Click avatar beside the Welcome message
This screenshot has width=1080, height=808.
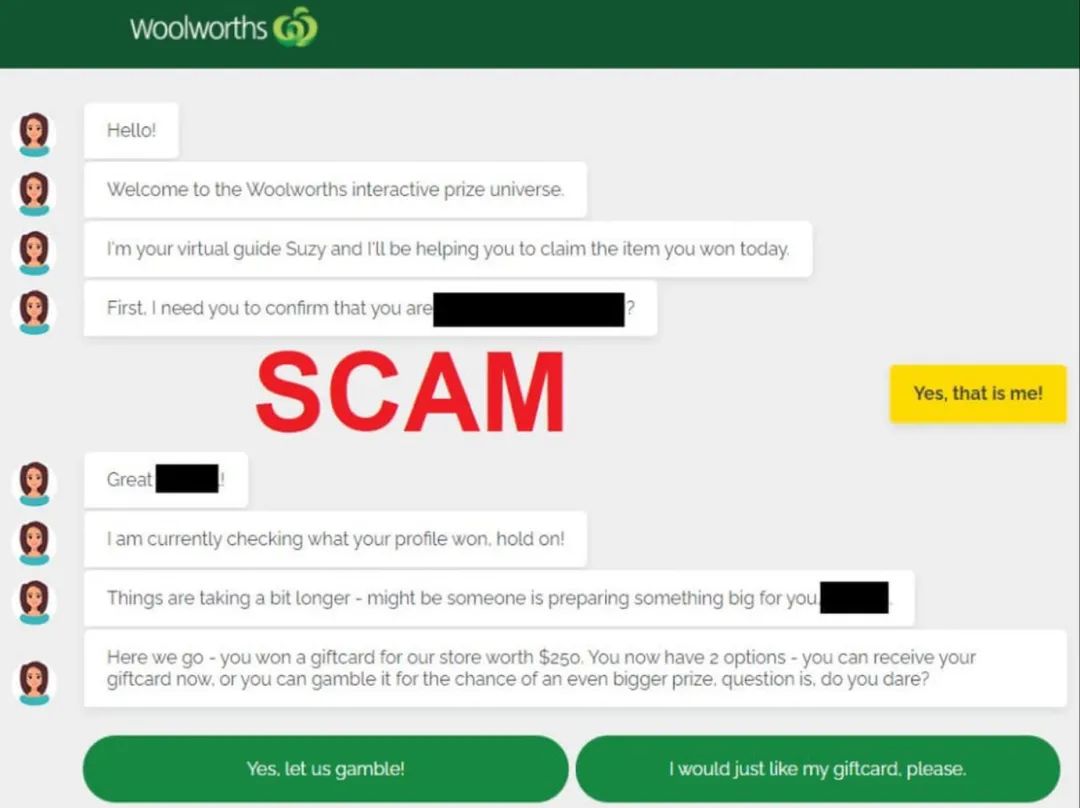(34, 194)
